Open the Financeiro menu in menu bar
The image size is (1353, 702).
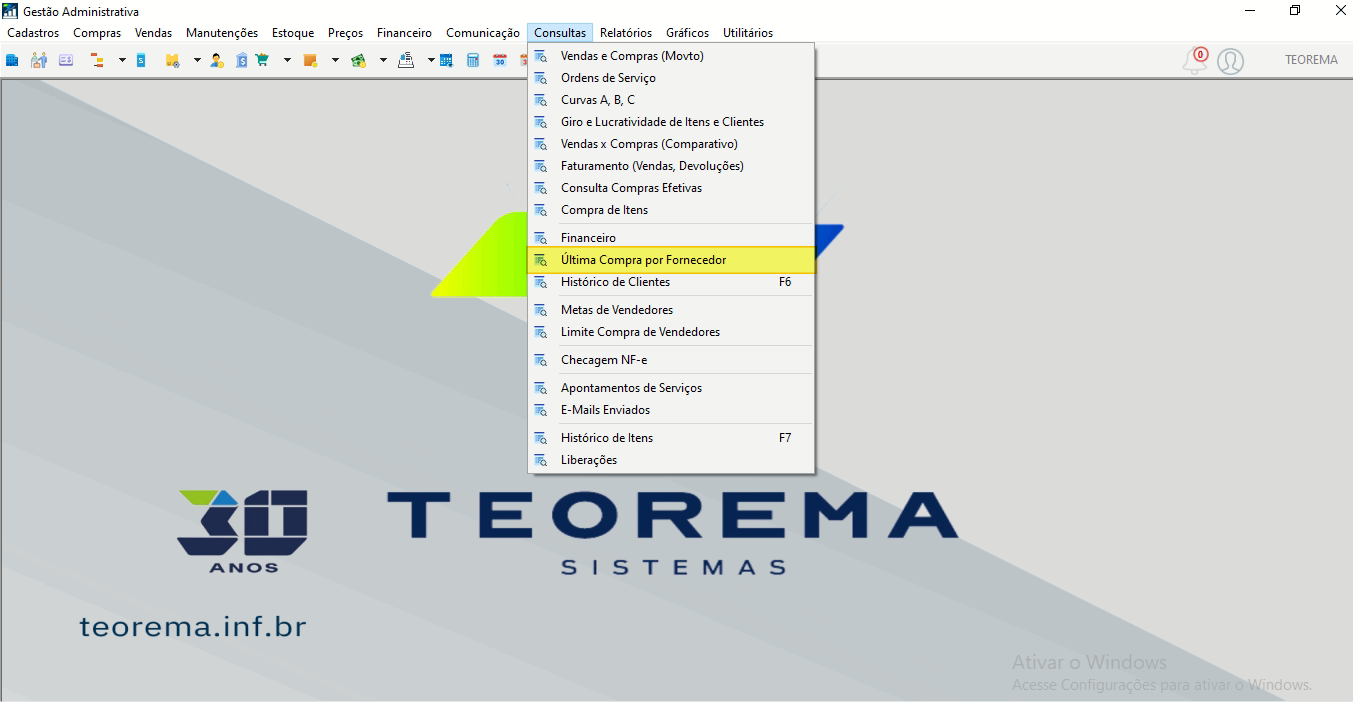point(405,33)
